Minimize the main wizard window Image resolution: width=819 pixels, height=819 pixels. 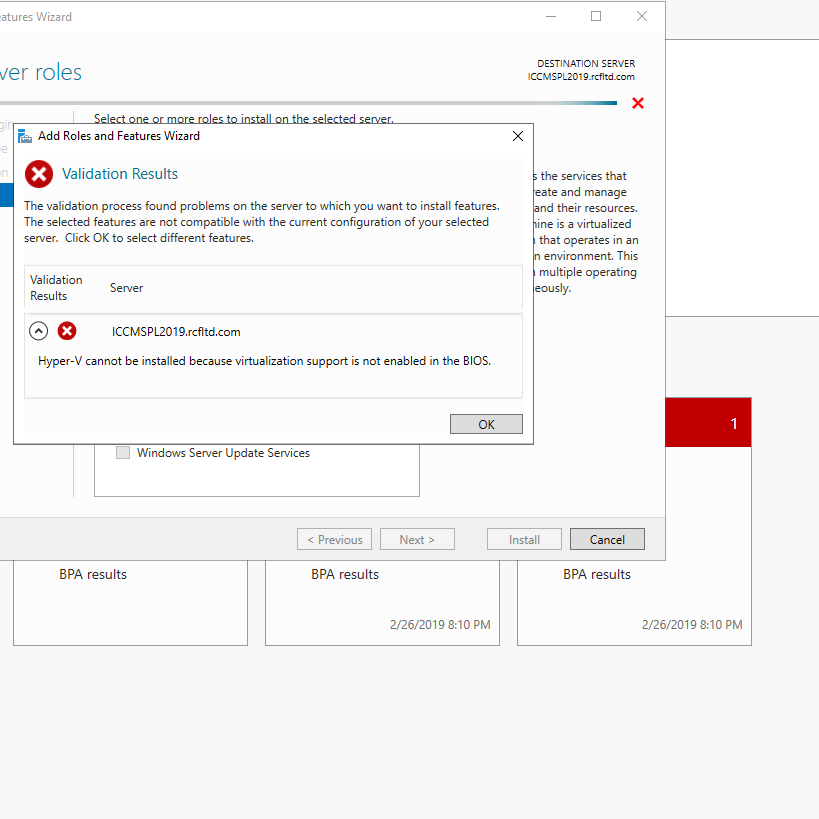pyautogui.click(x=550, y=16)
